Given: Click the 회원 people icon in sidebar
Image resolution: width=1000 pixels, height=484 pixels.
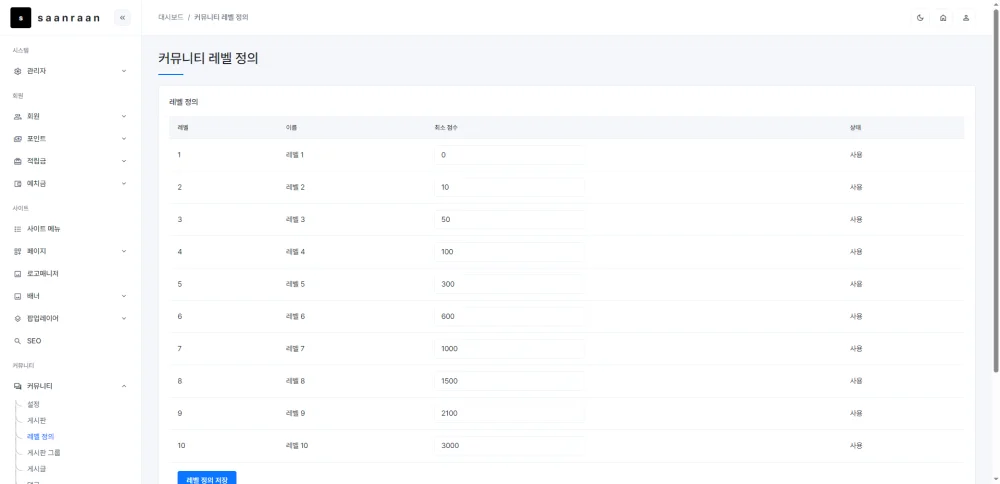Looking at the screenshot, I should tap(18, 117).
